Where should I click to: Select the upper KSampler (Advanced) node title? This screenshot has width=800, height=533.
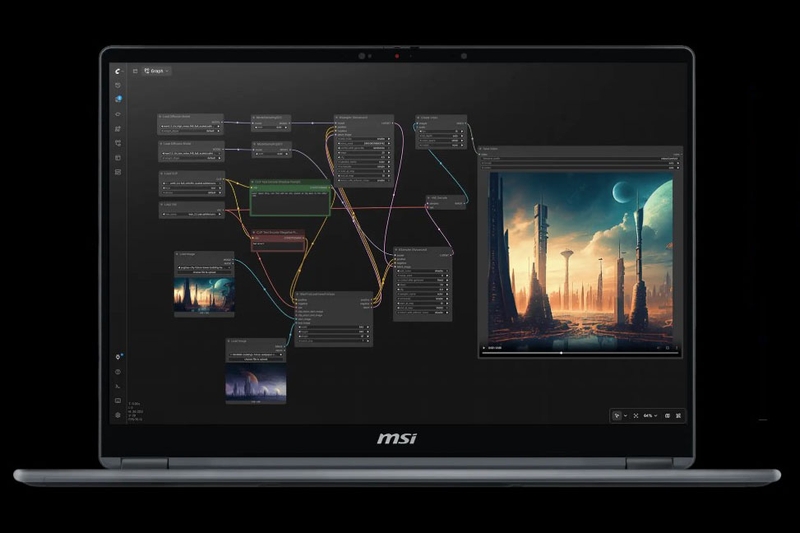point(353,117)
